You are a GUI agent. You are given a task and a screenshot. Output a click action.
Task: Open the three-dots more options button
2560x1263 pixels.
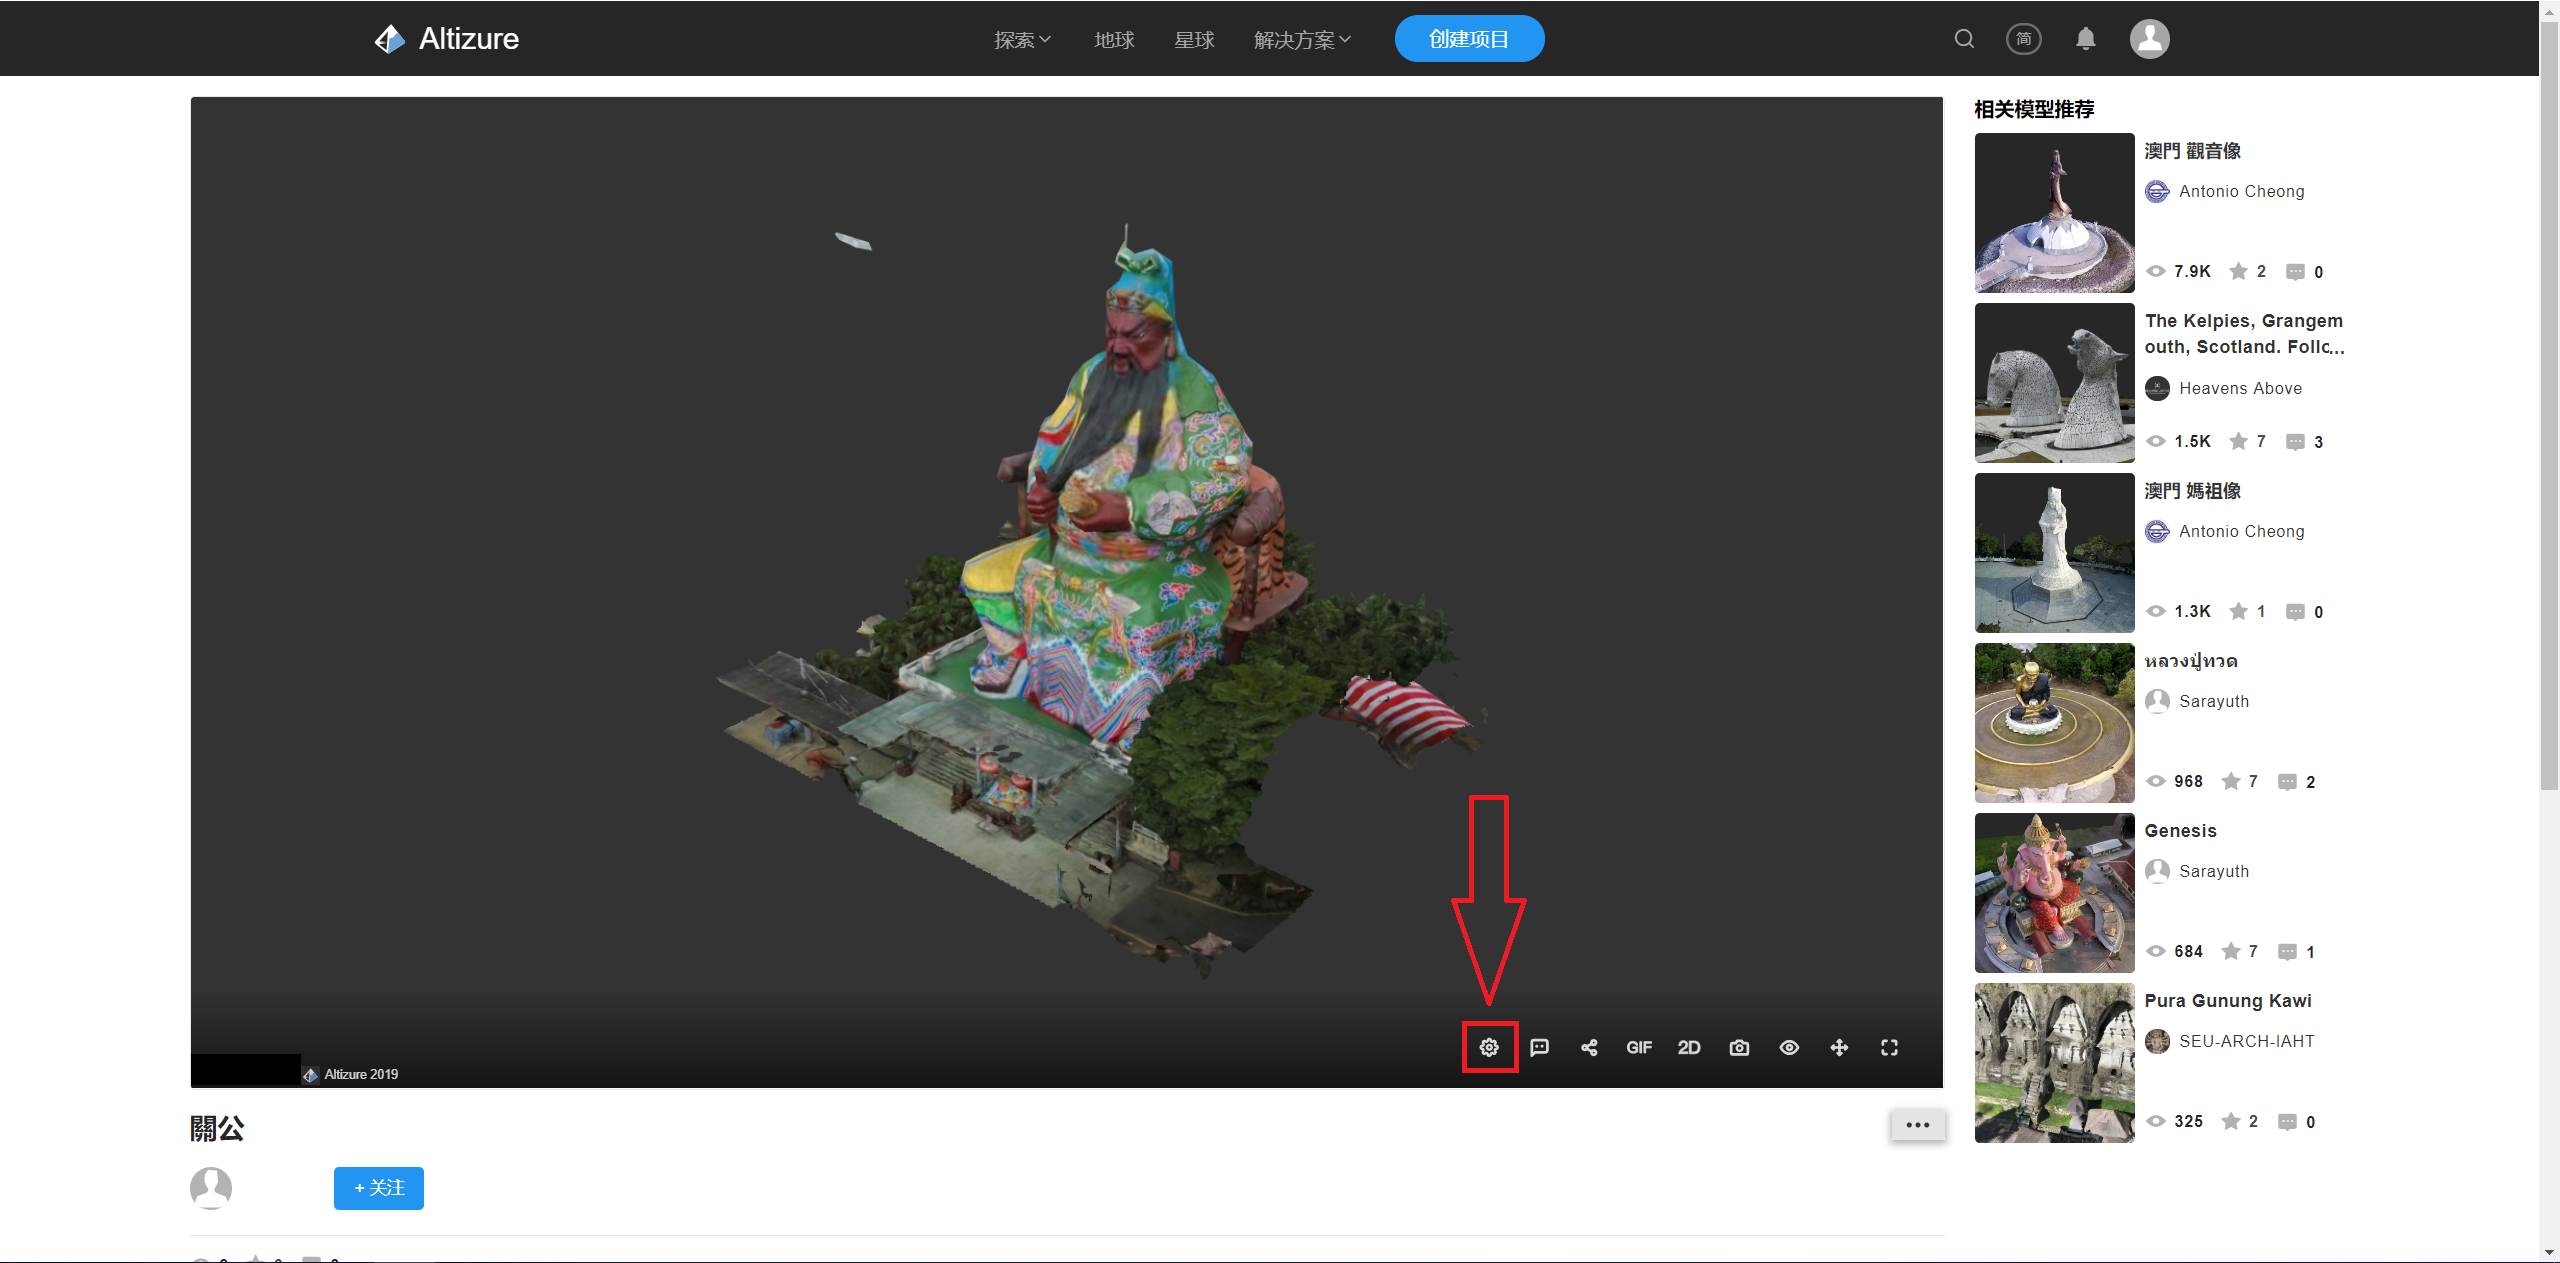(1918, 1125)
